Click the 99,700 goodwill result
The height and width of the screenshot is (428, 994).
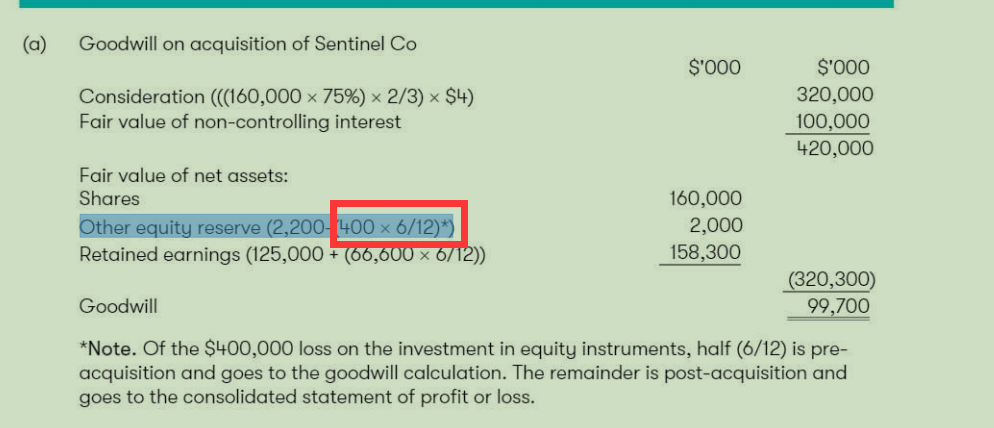point(838,307)
